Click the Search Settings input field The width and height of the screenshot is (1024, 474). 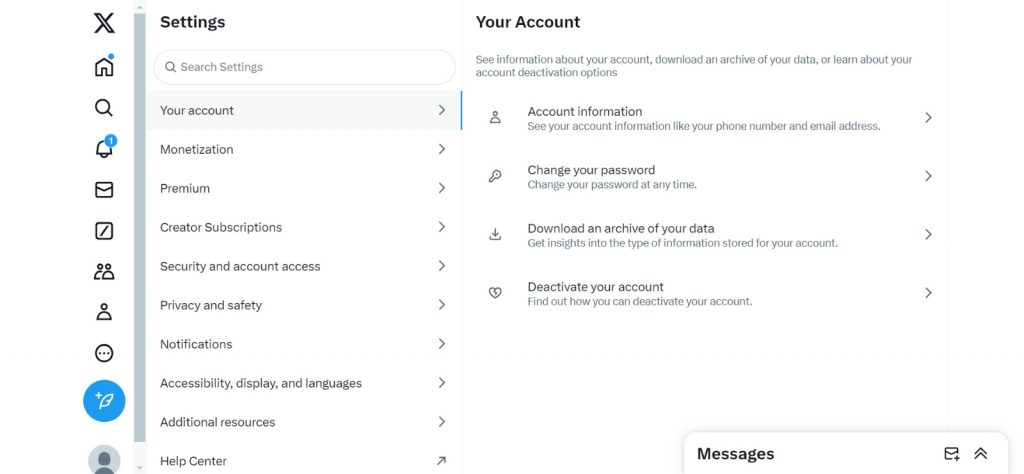coord(304,67)
